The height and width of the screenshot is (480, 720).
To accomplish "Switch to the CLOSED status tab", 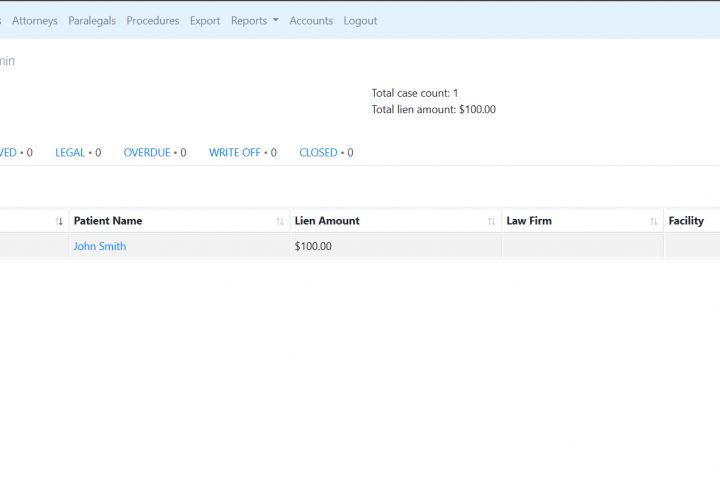I will pos(326,152).
